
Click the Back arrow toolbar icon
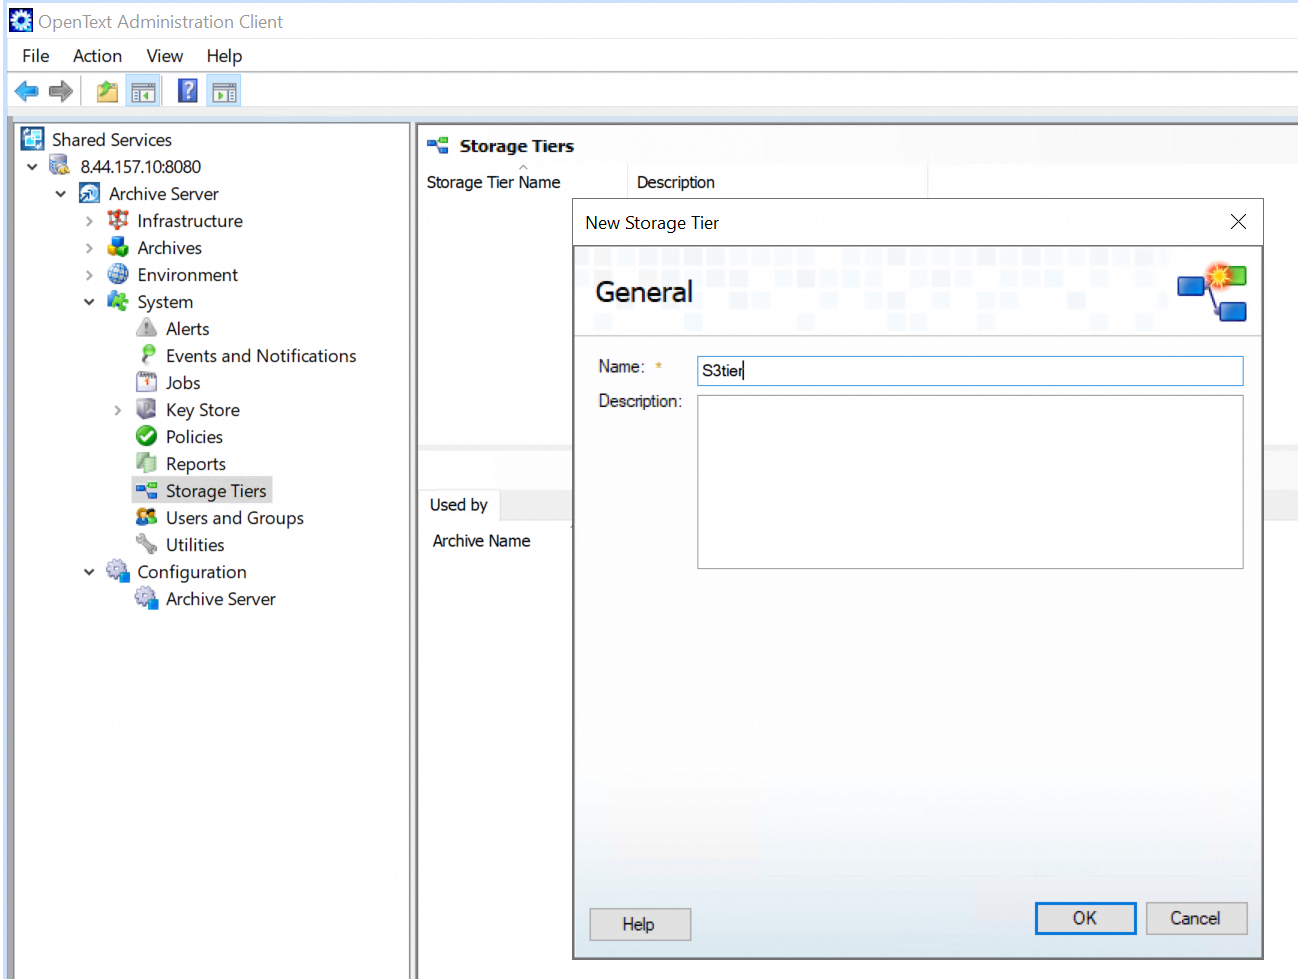coord(27,92)
